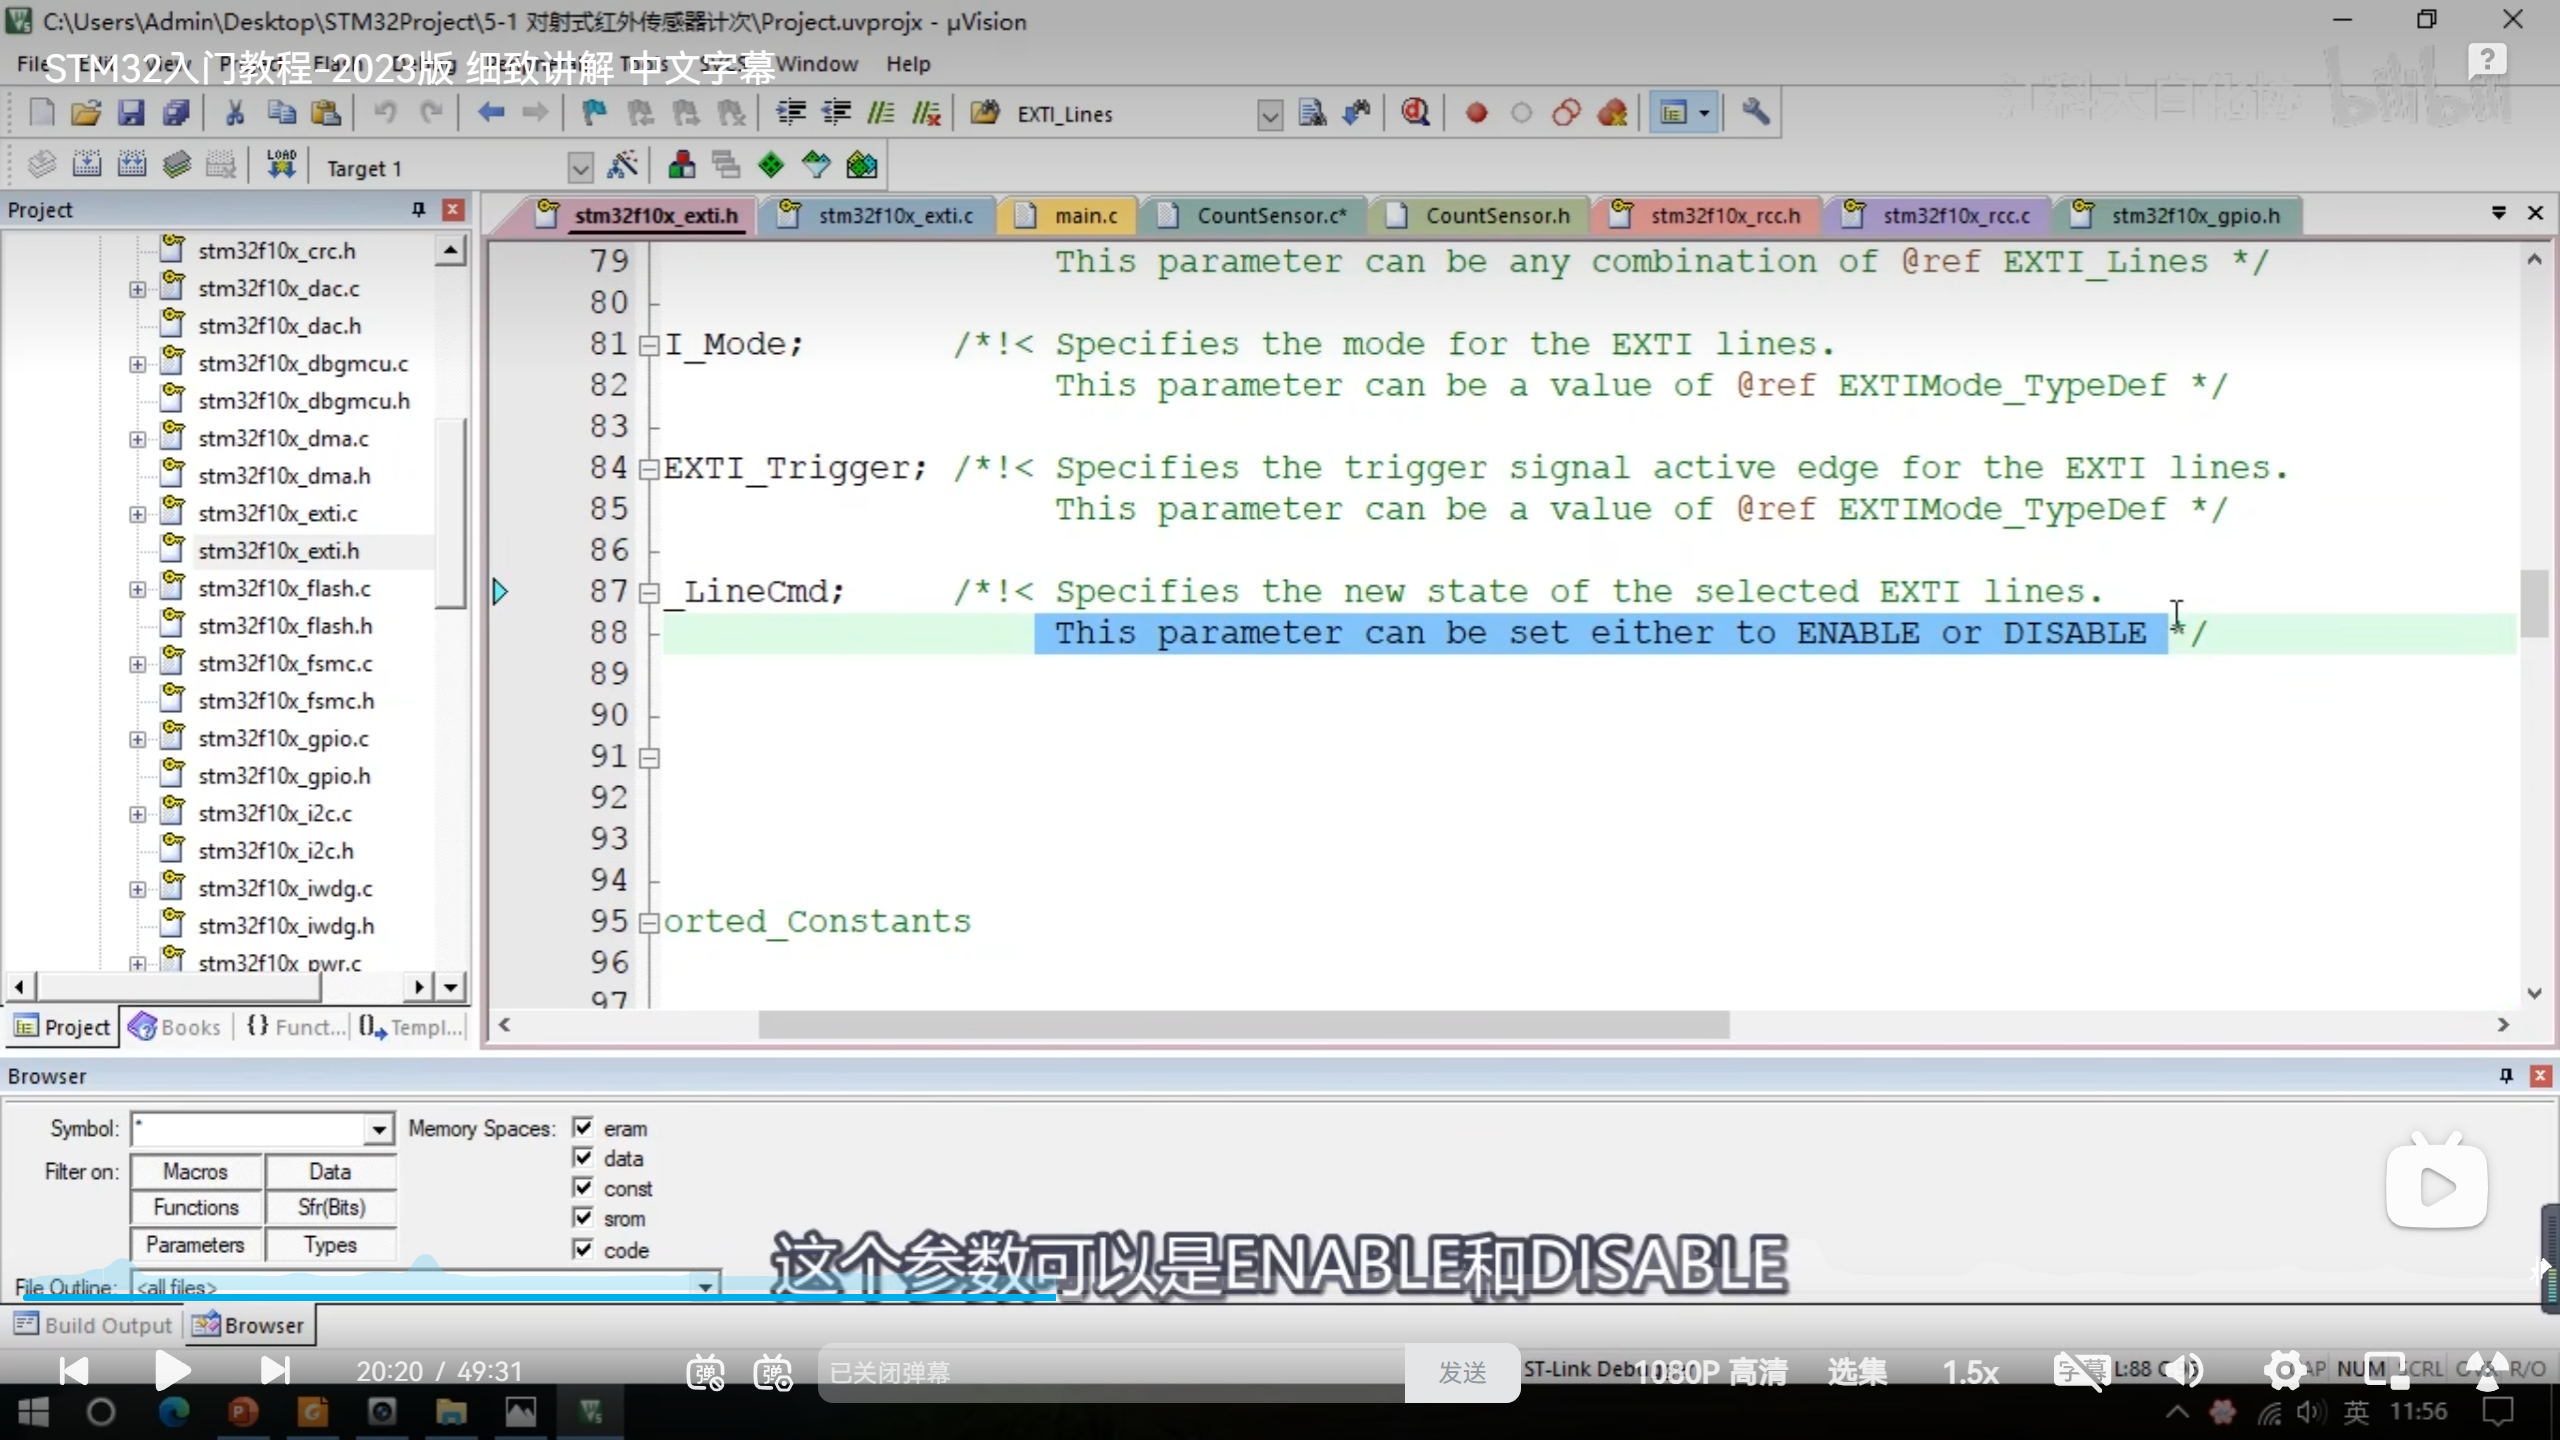2560x1440 pixels.
Task: Switch to the main.c editor tab
Action: (x=1084, y=216)
